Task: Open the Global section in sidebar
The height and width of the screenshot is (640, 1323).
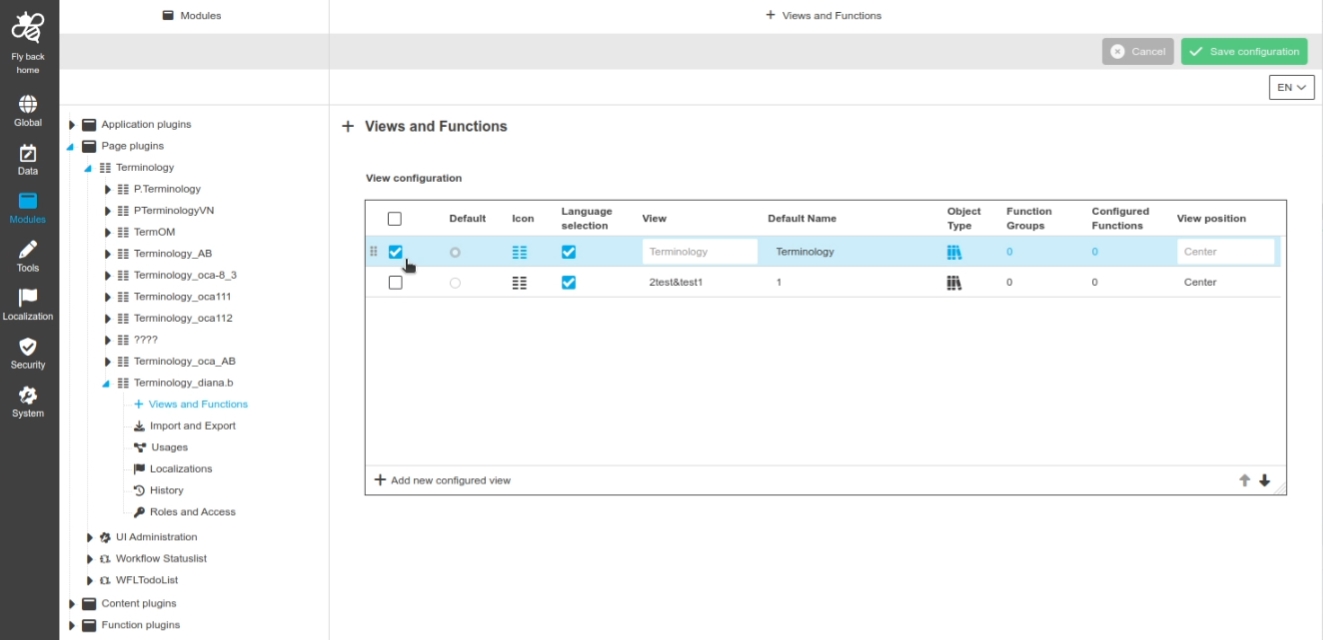Action: 28,105
